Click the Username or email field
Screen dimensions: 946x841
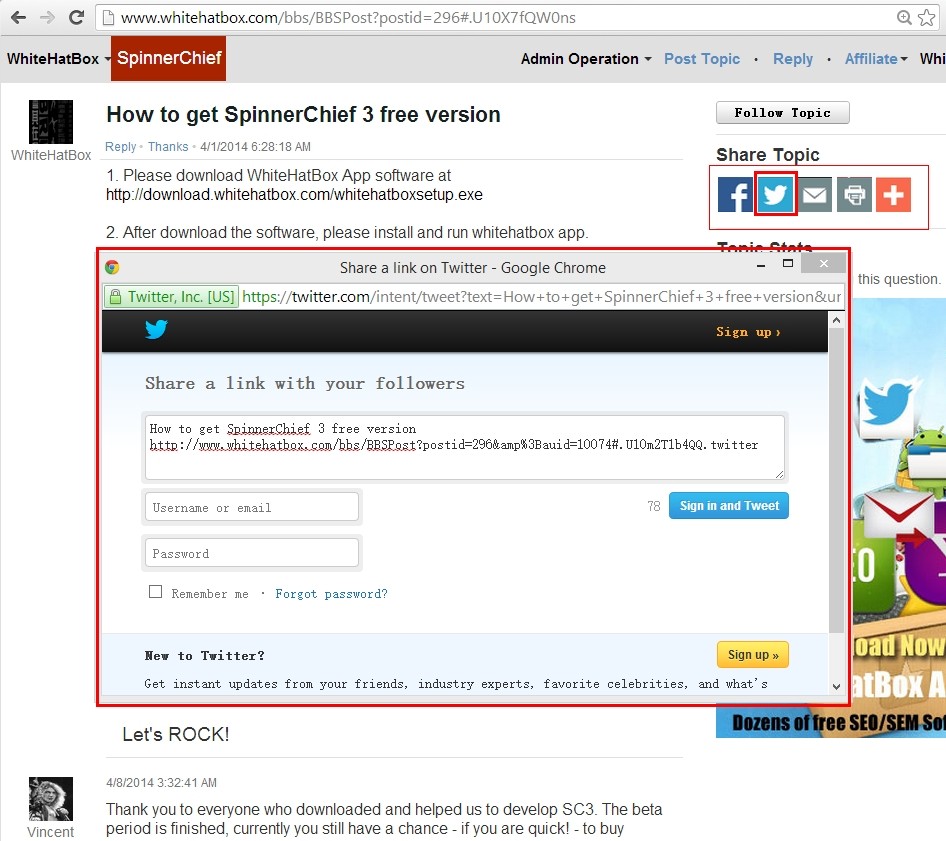(x=251, y=507)
